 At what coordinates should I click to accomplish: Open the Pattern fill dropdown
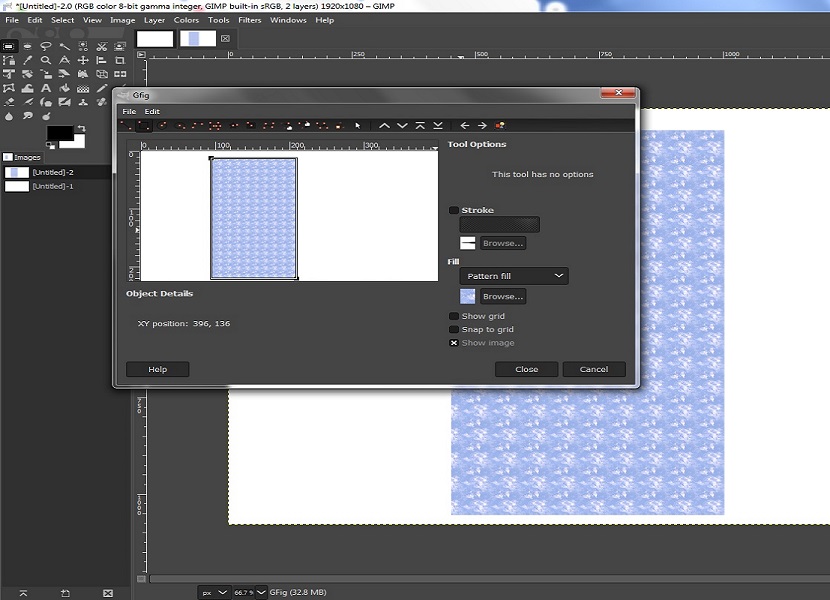(x=514, y=276)
